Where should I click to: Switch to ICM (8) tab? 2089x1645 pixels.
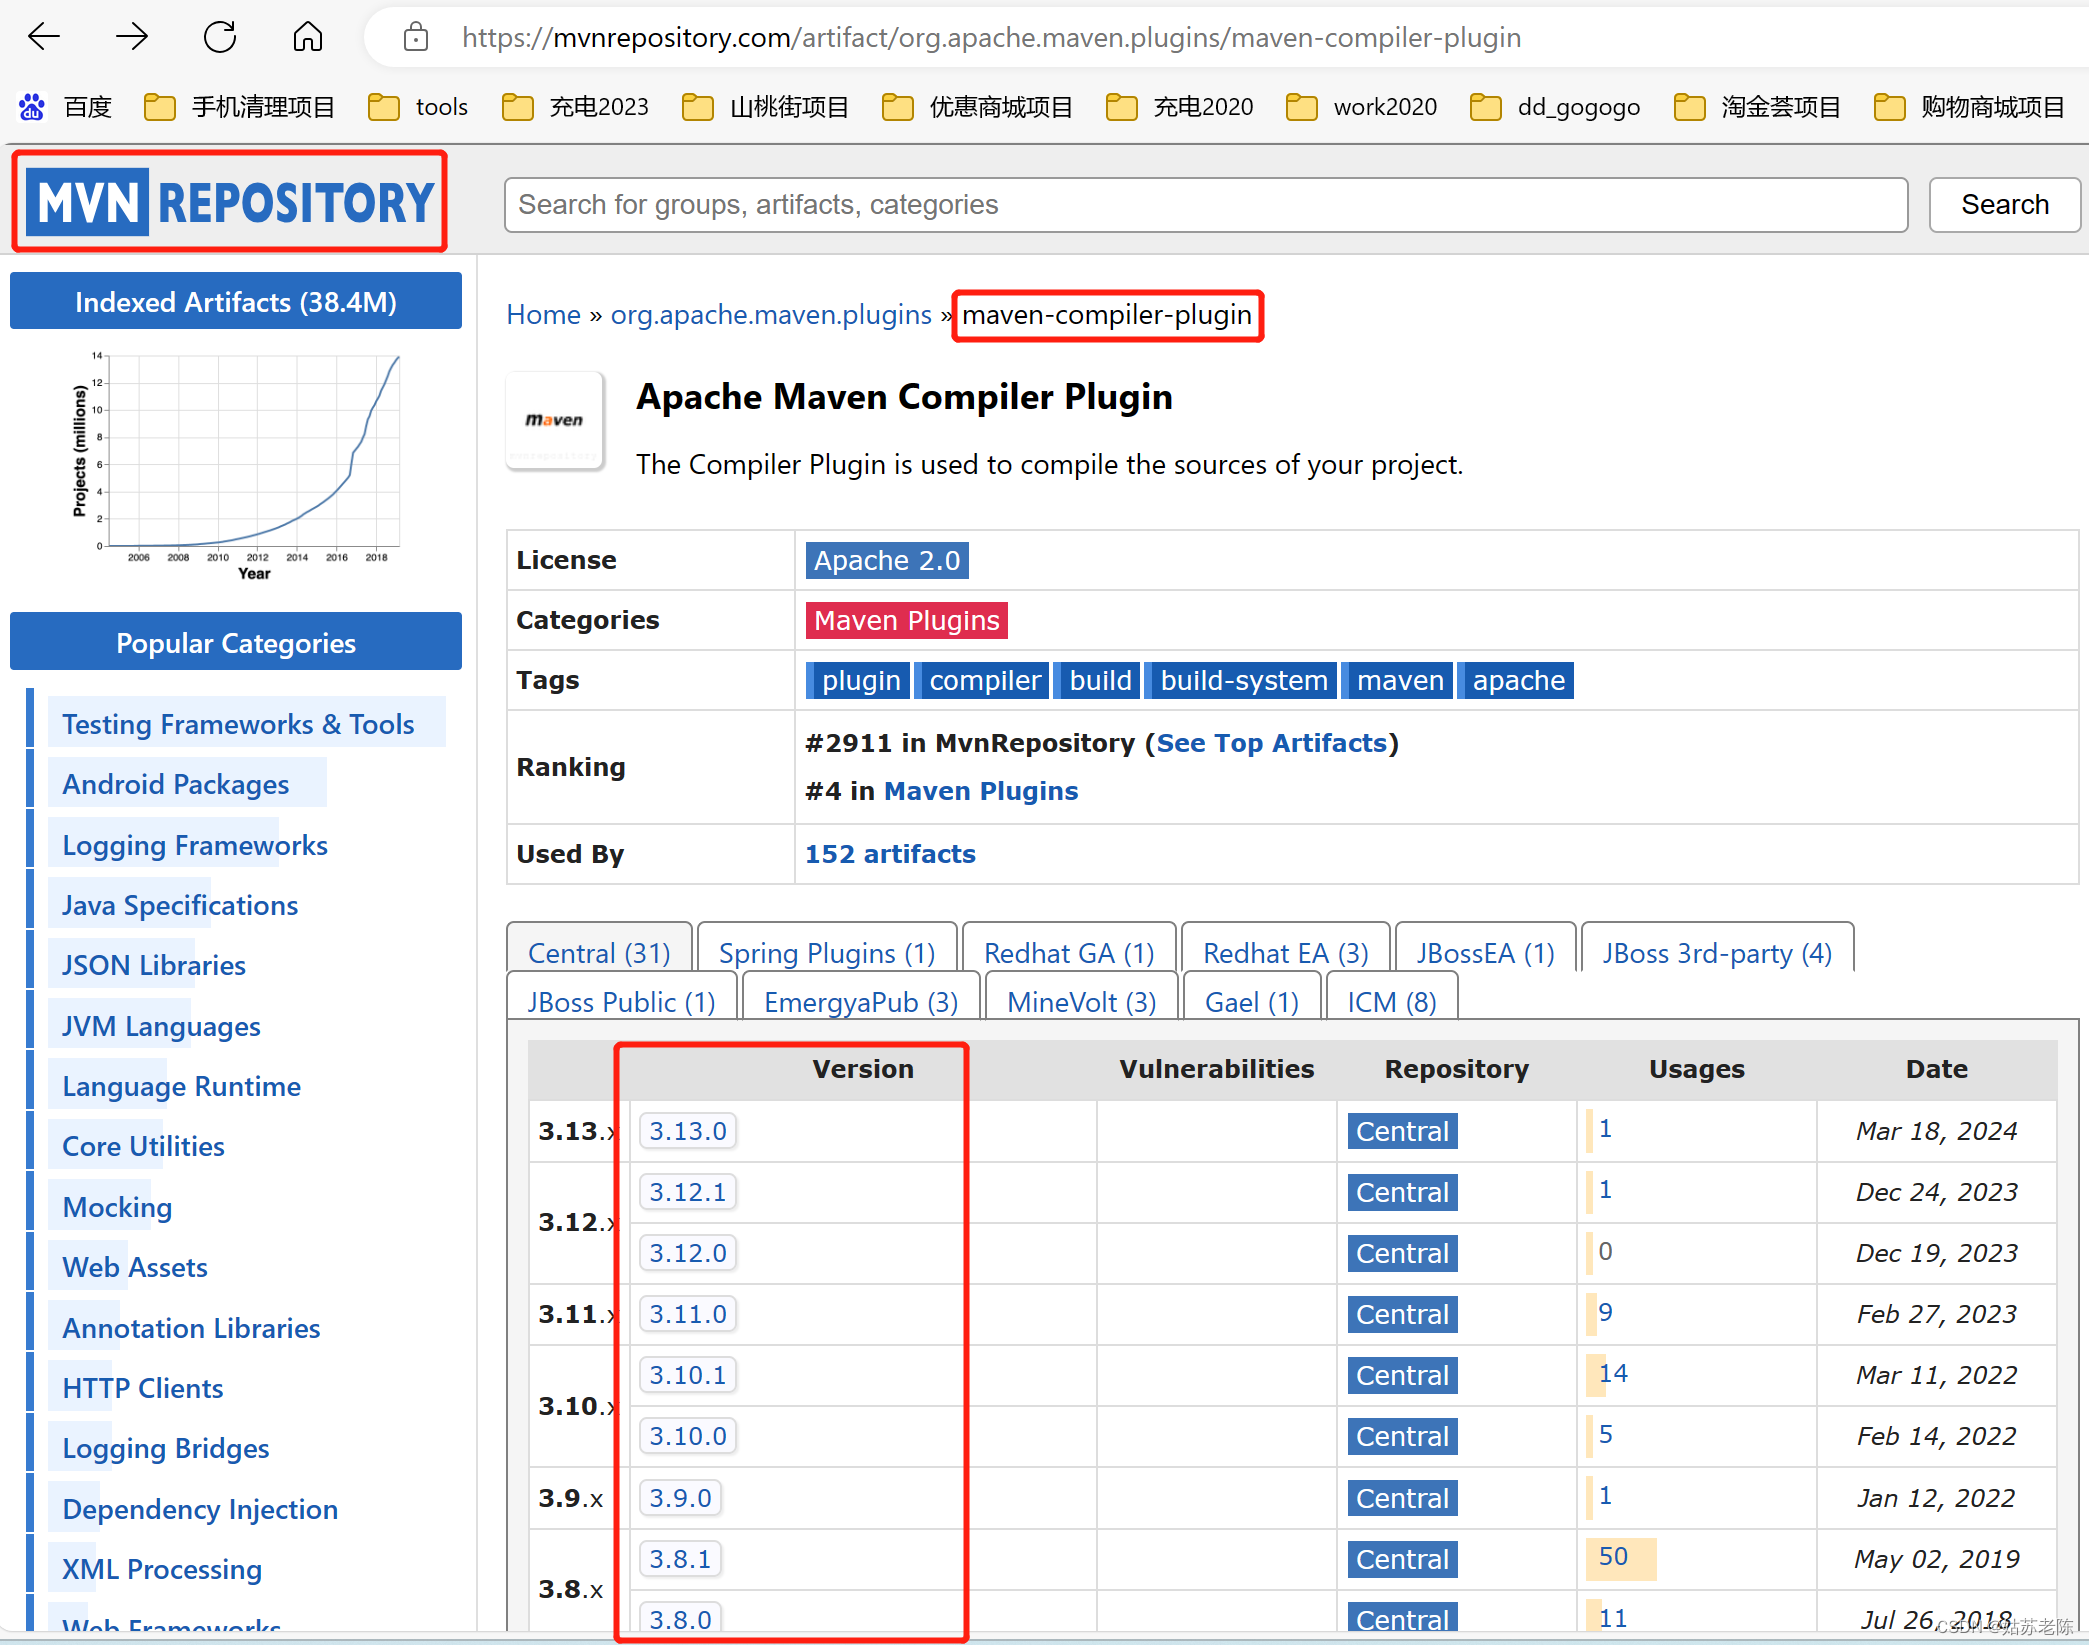coord(1391,1000)
